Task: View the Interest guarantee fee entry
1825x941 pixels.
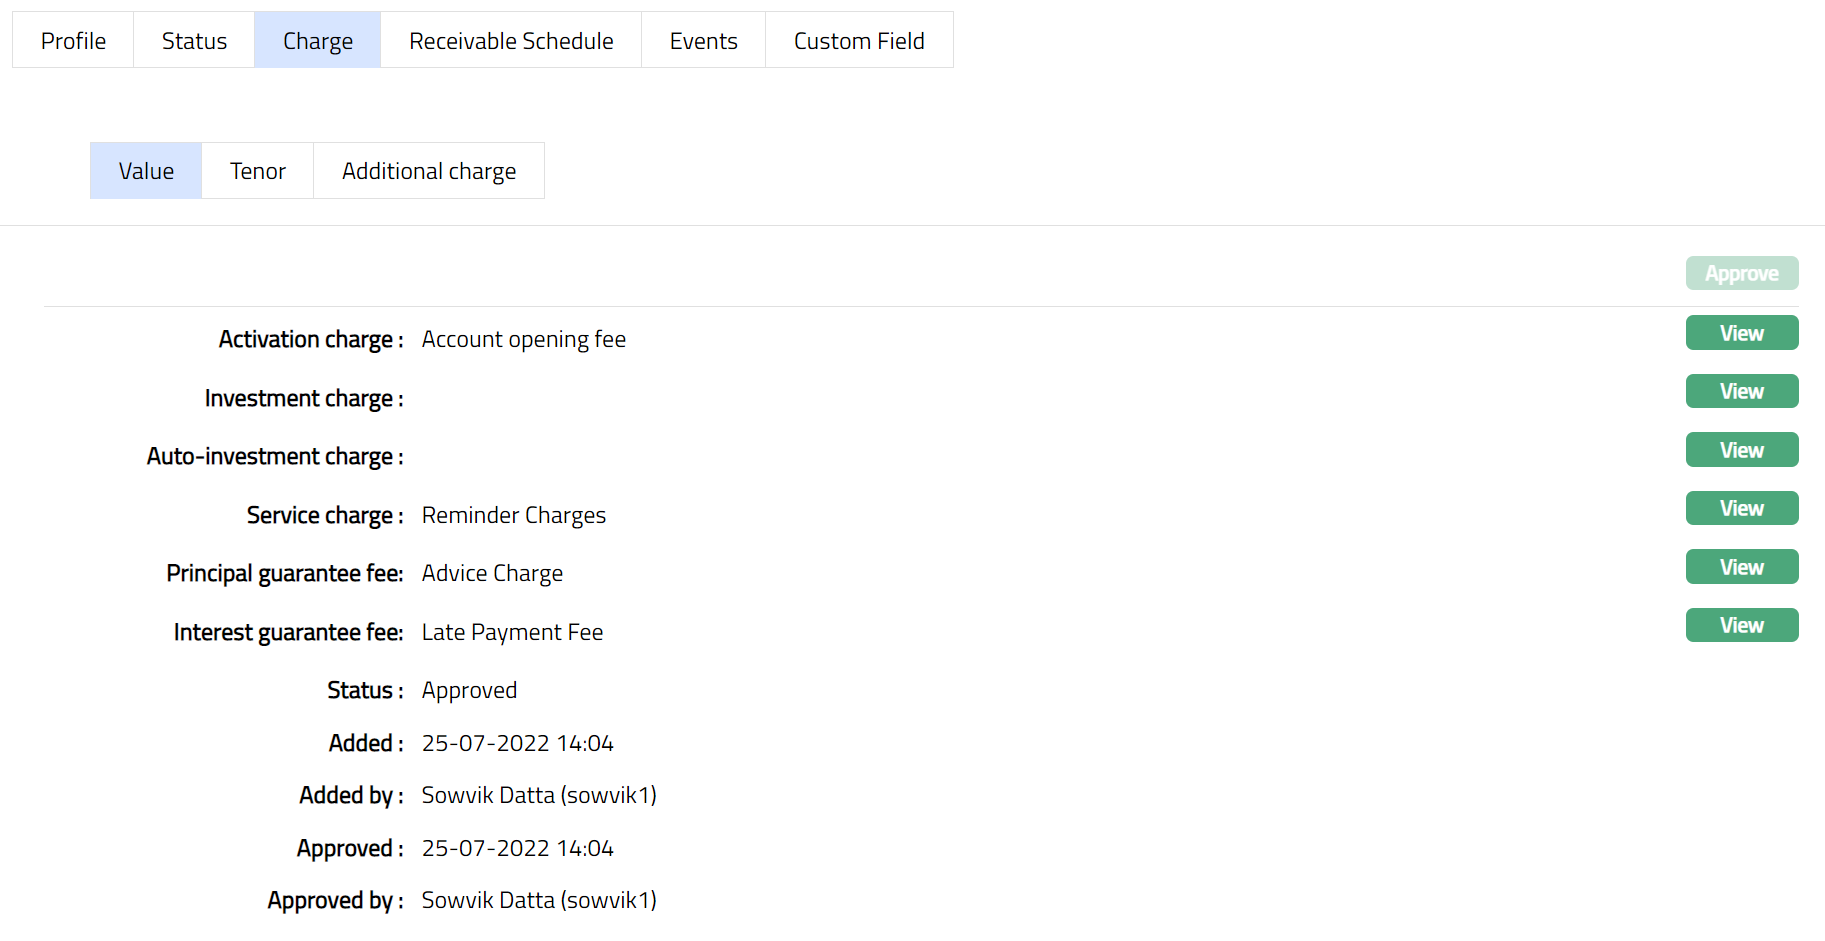Action: pyautogui.click(x=1741, y=625)
